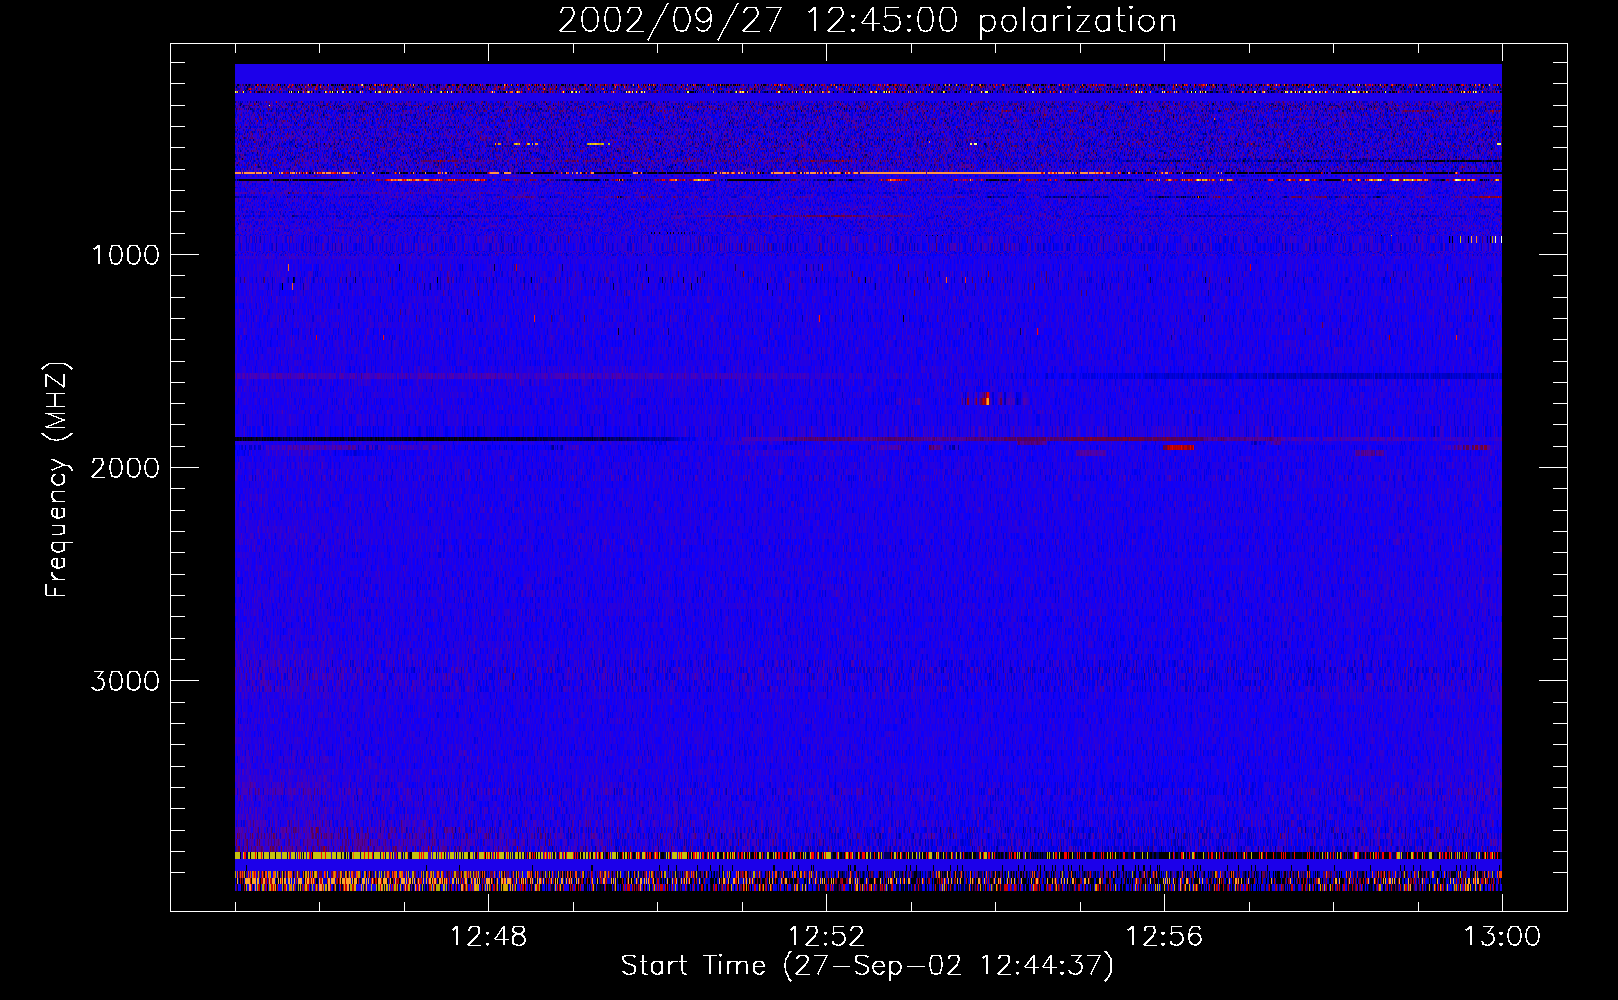Click the plot title "2002/09/27 12:45:00 polarization"
The image size is (1618, 1000).
coord(867,21)
